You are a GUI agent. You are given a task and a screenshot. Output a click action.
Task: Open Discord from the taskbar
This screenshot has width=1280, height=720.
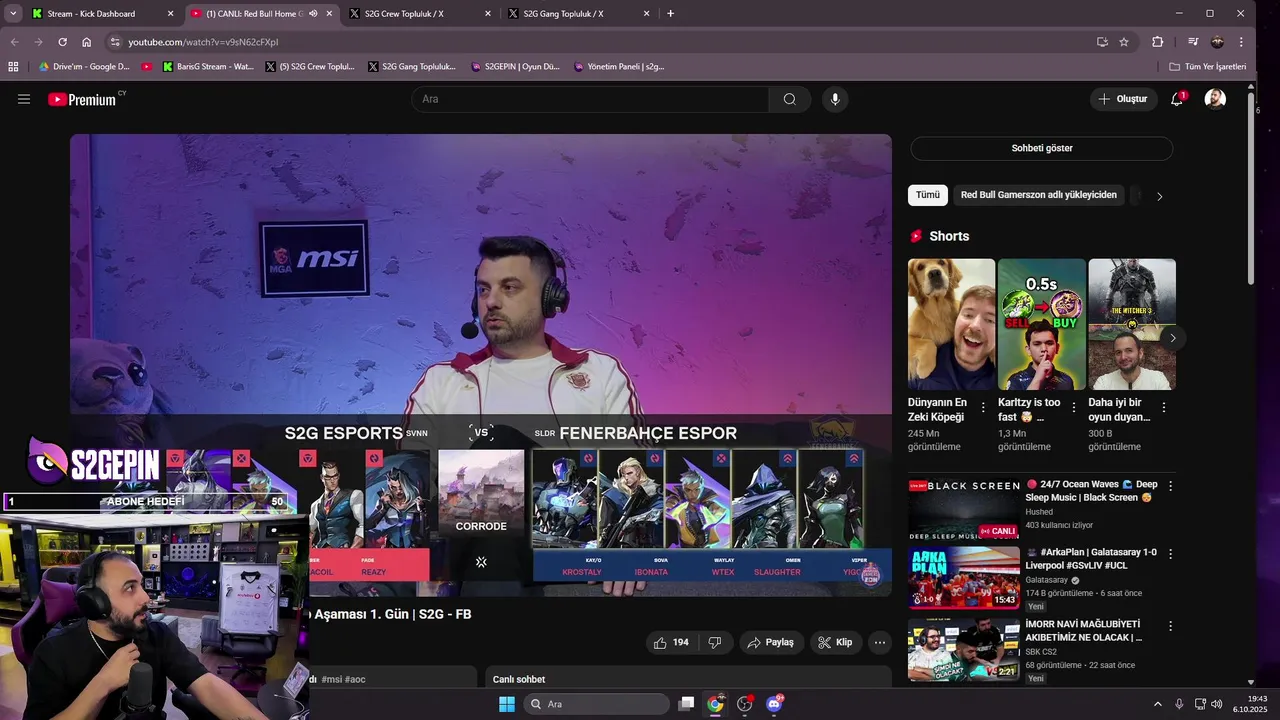pyautogui.click(x=774, y=704)
